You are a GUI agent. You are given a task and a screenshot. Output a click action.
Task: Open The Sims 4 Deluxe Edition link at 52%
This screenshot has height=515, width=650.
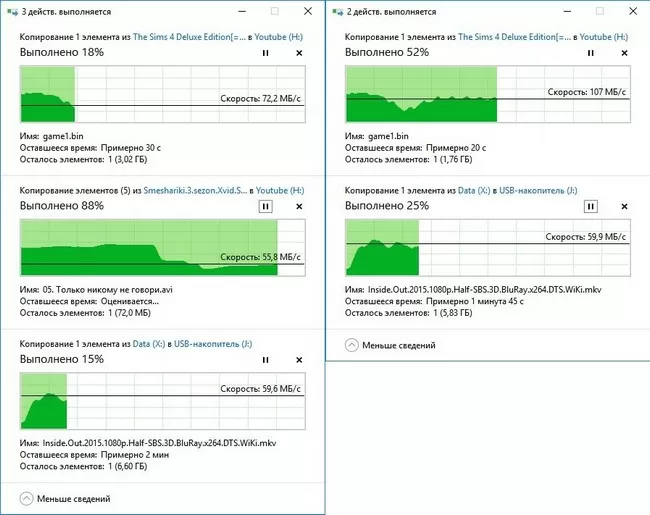514,37
